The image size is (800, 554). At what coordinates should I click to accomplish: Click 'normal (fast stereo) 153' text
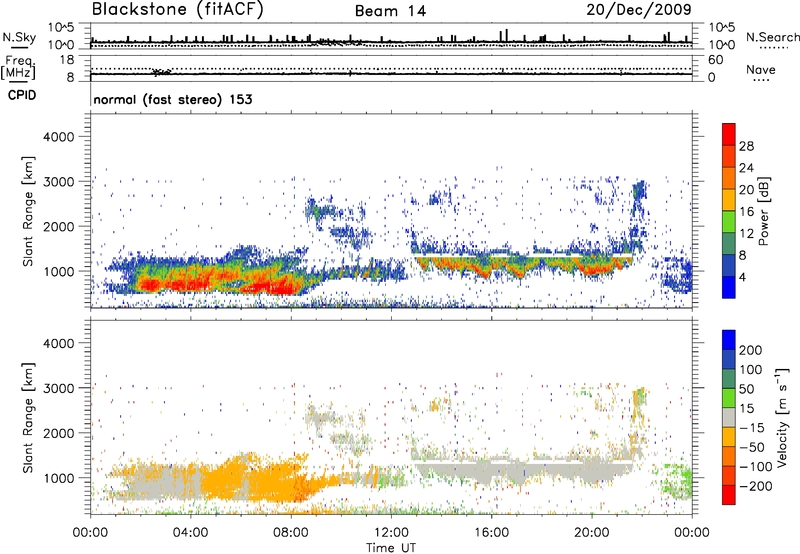coord(173,99)
